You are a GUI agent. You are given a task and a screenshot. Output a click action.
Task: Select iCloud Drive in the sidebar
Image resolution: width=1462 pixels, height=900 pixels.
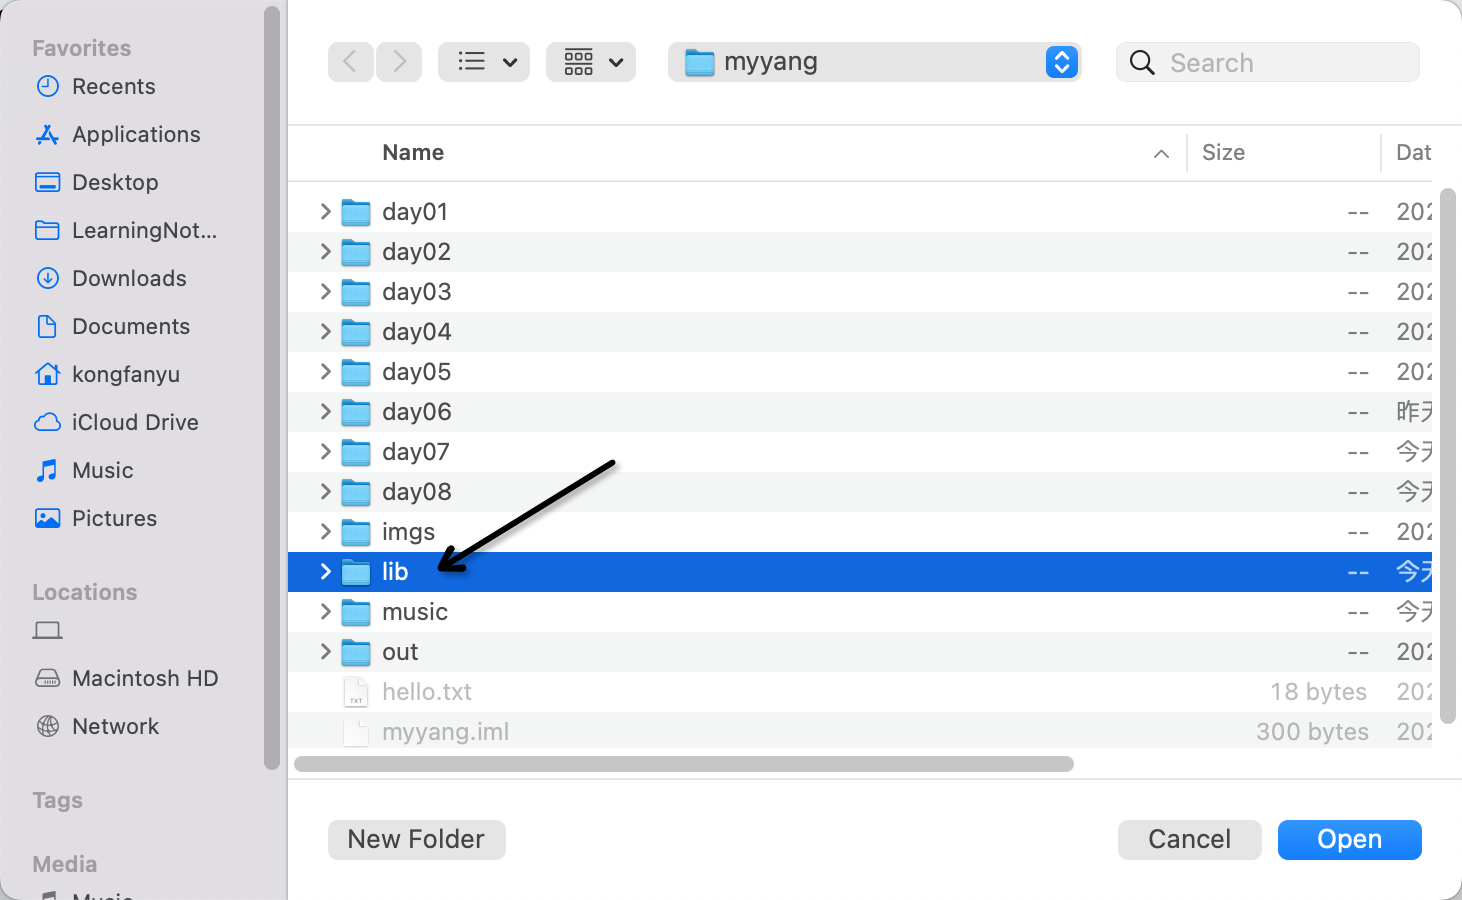pos(135,423)
